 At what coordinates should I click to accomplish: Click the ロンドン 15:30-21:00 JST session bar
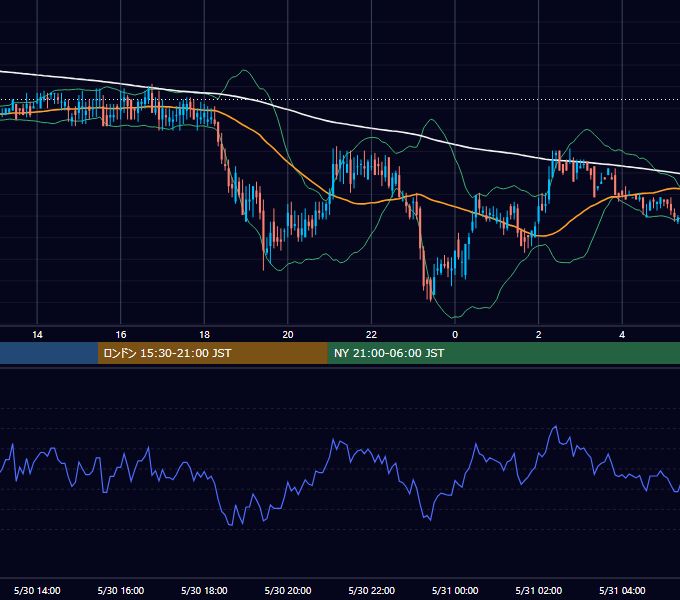coord(212,353)
